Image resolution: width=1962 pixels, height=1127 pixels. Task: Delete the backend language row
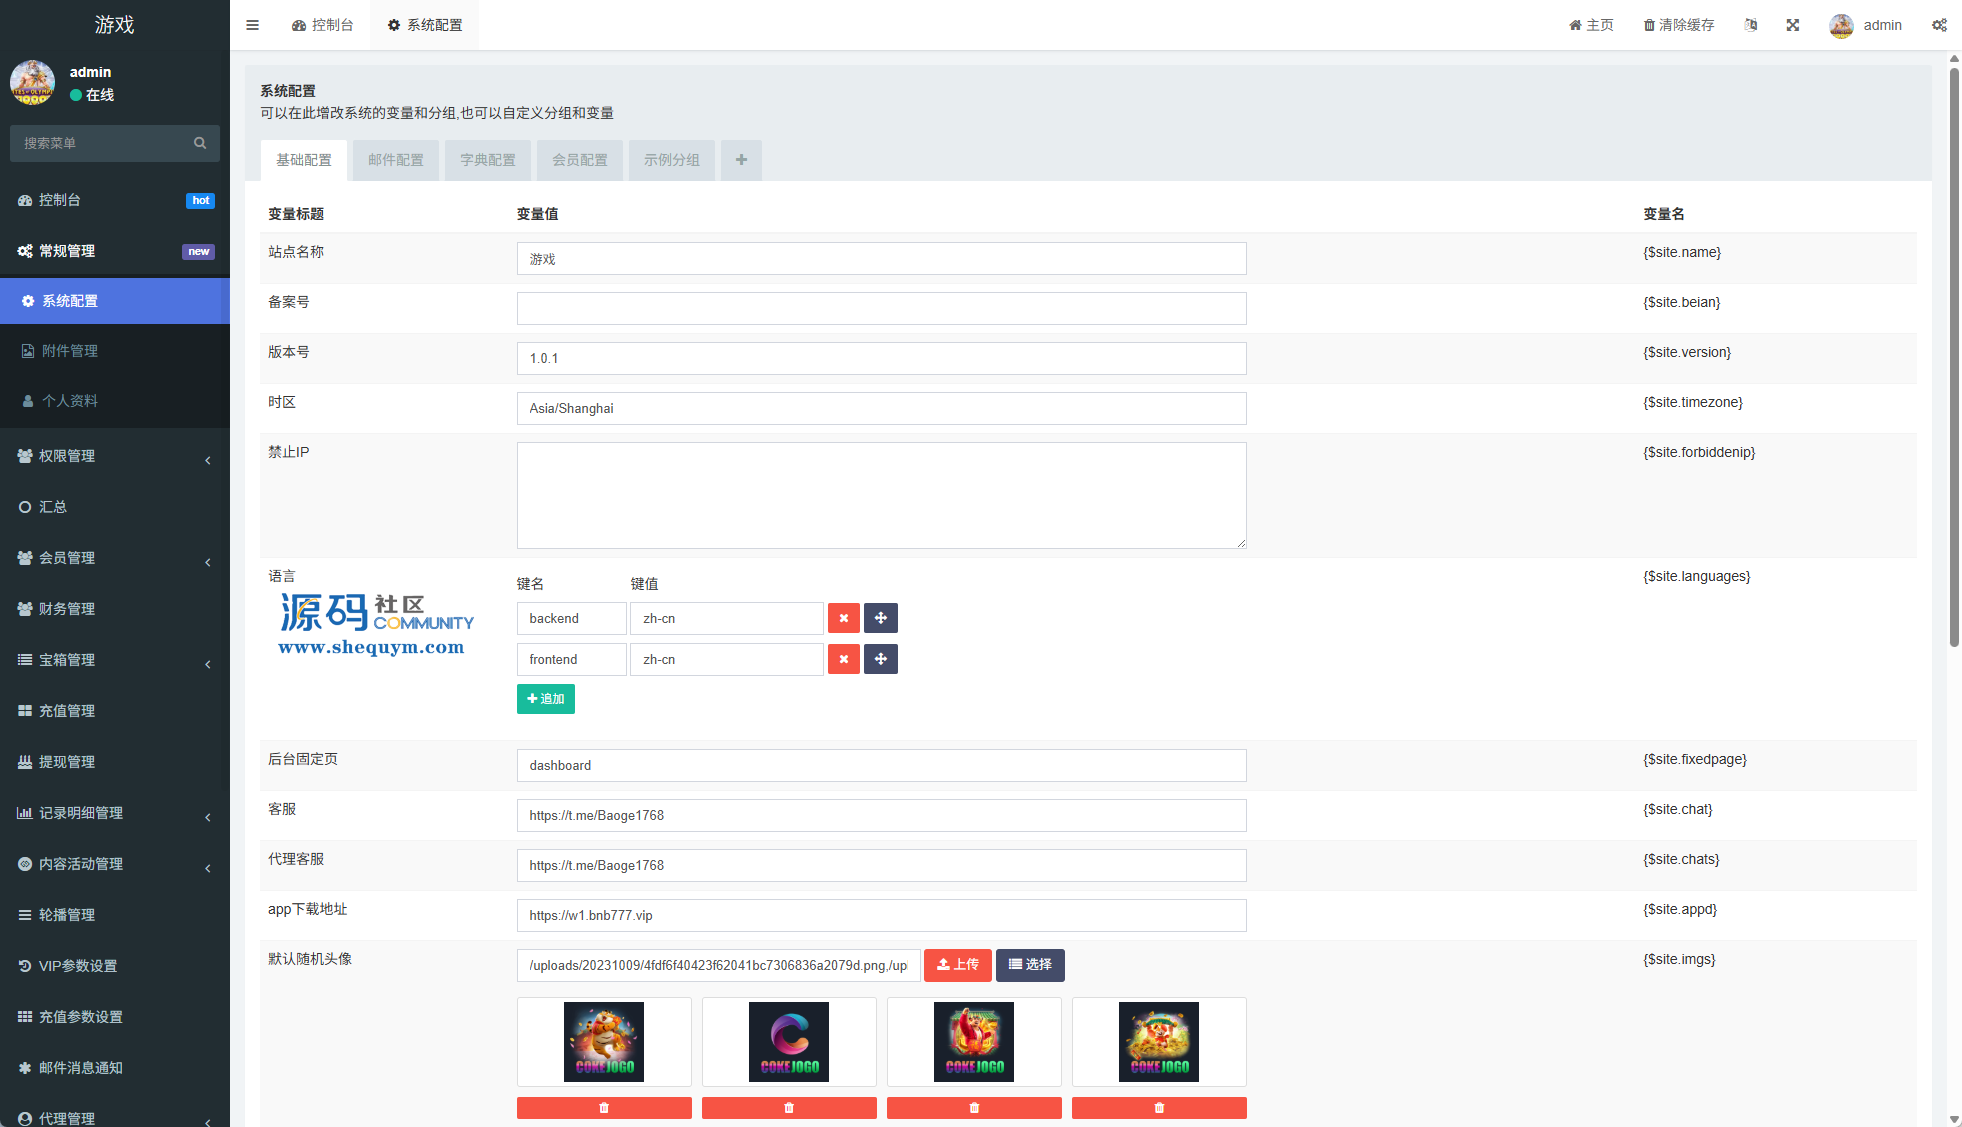[843, 618]
